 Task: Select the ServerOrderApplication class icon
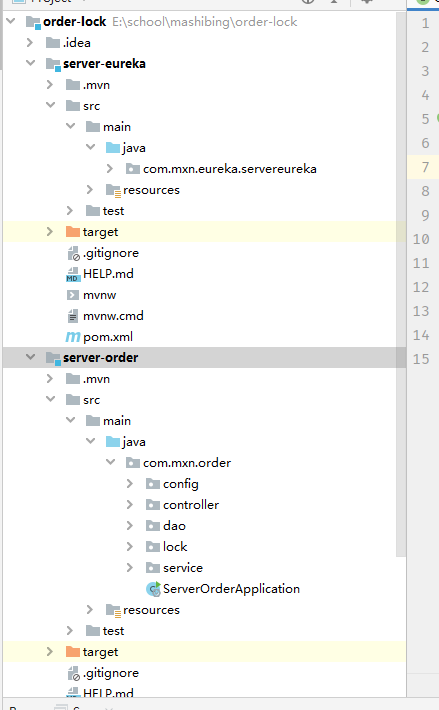coord(153,589)
